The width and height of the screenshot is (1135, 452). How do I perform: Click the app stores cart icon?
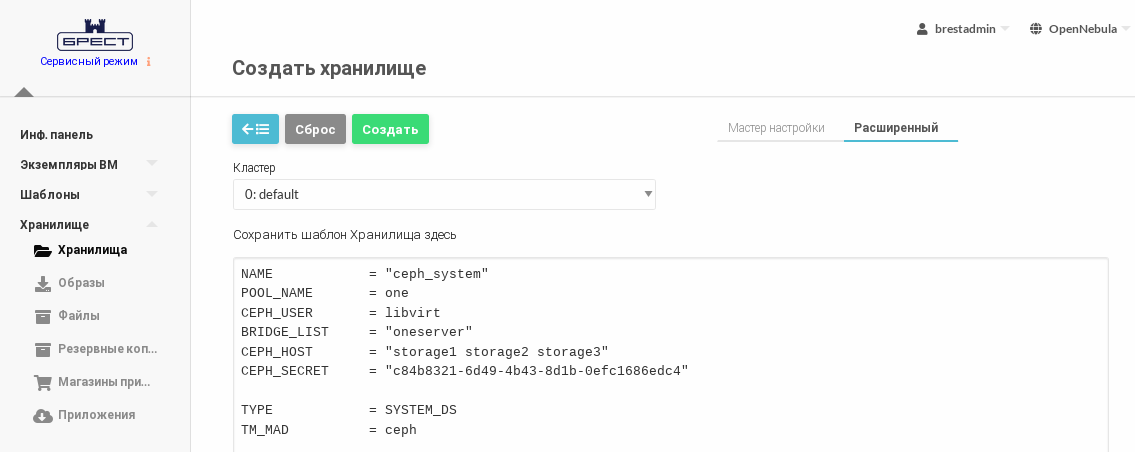[x=43, y=382]
